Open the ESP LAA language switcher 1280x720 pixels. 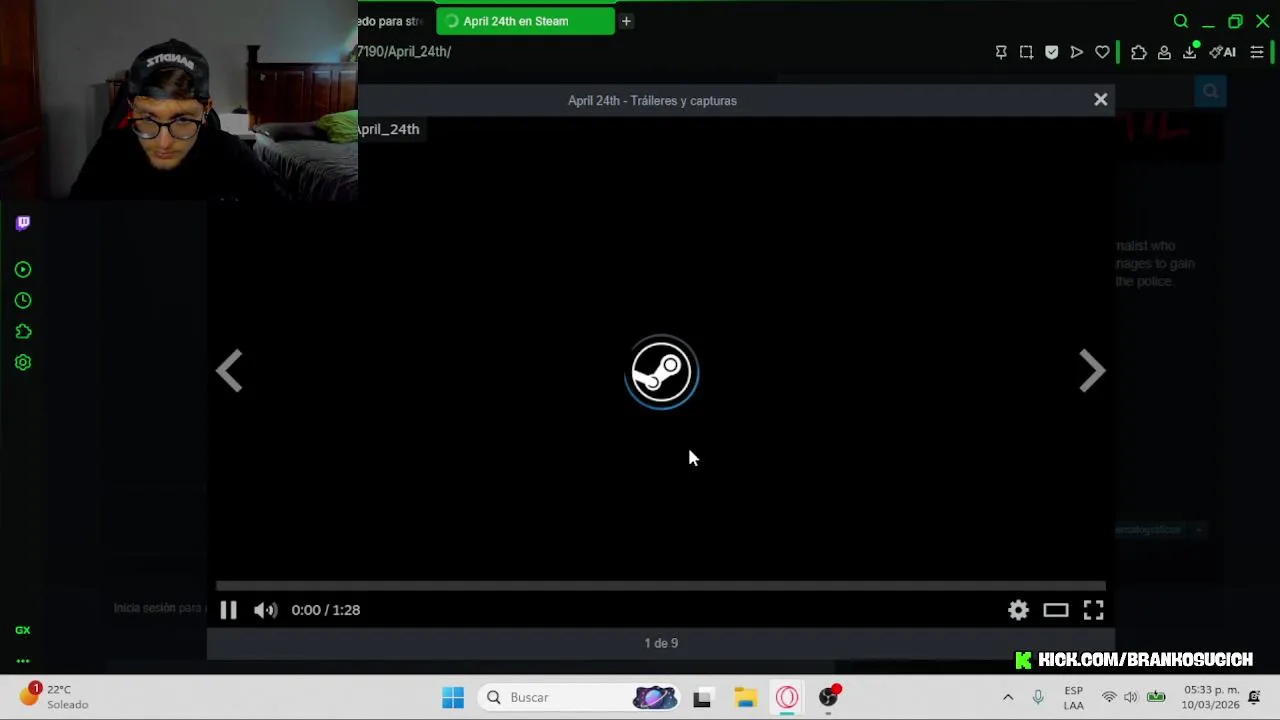click(x=1073, y=698)
